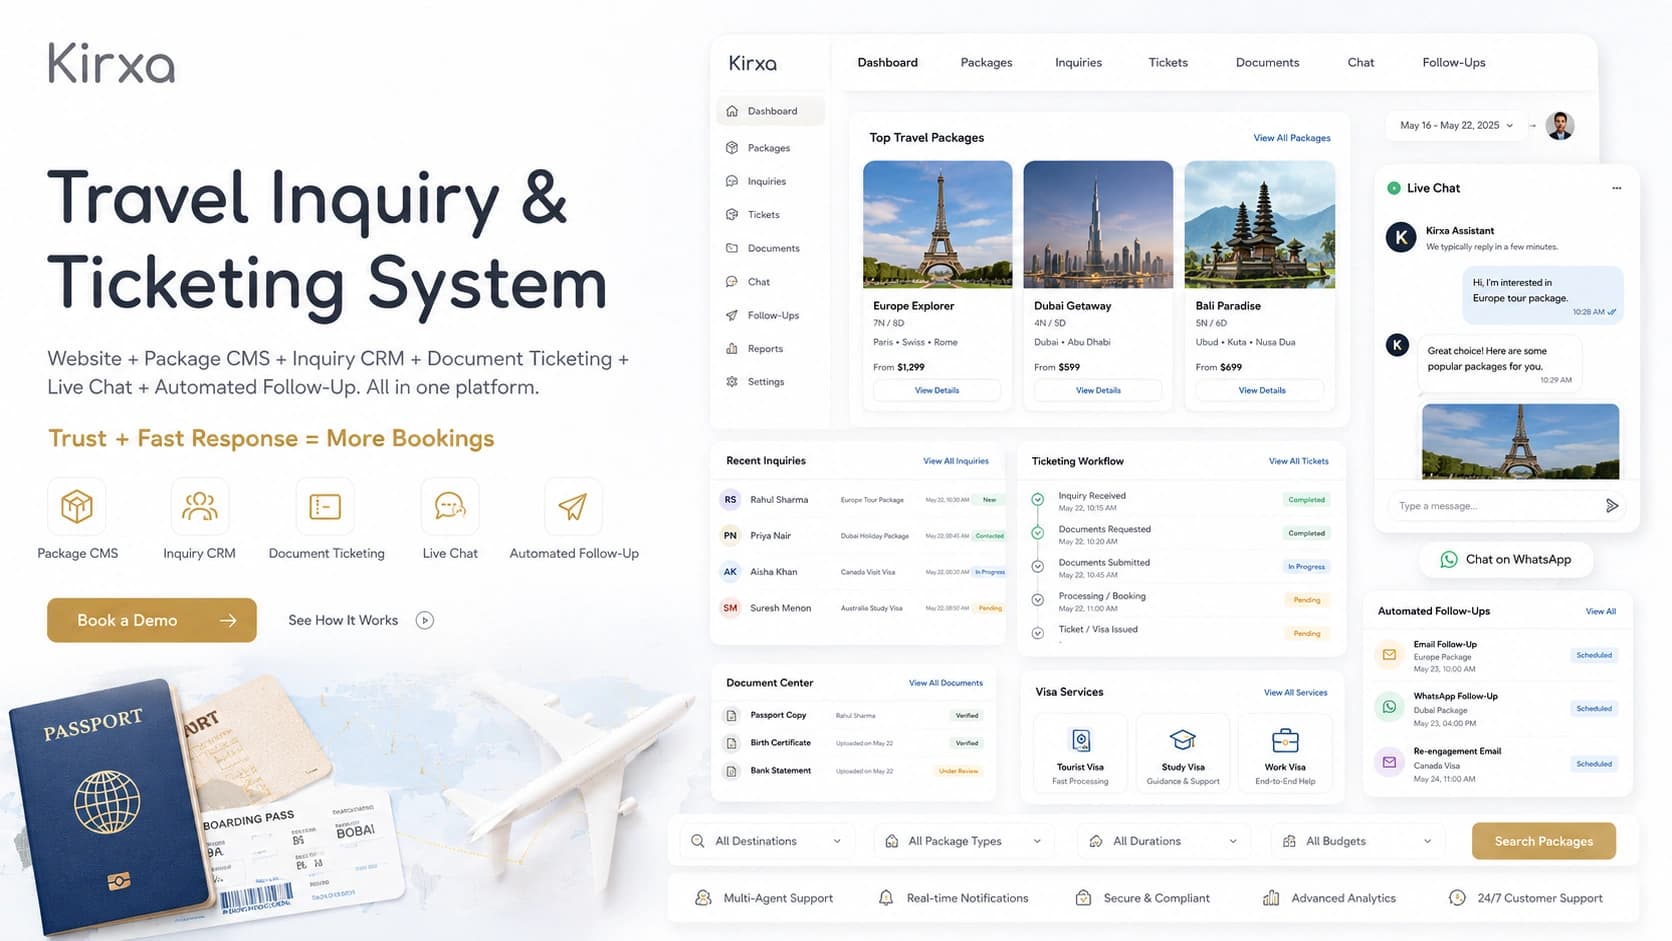Screen dimensions: 1672x941
Task: Click the Chat on WhatsApp button
Action: (1506, 559)
